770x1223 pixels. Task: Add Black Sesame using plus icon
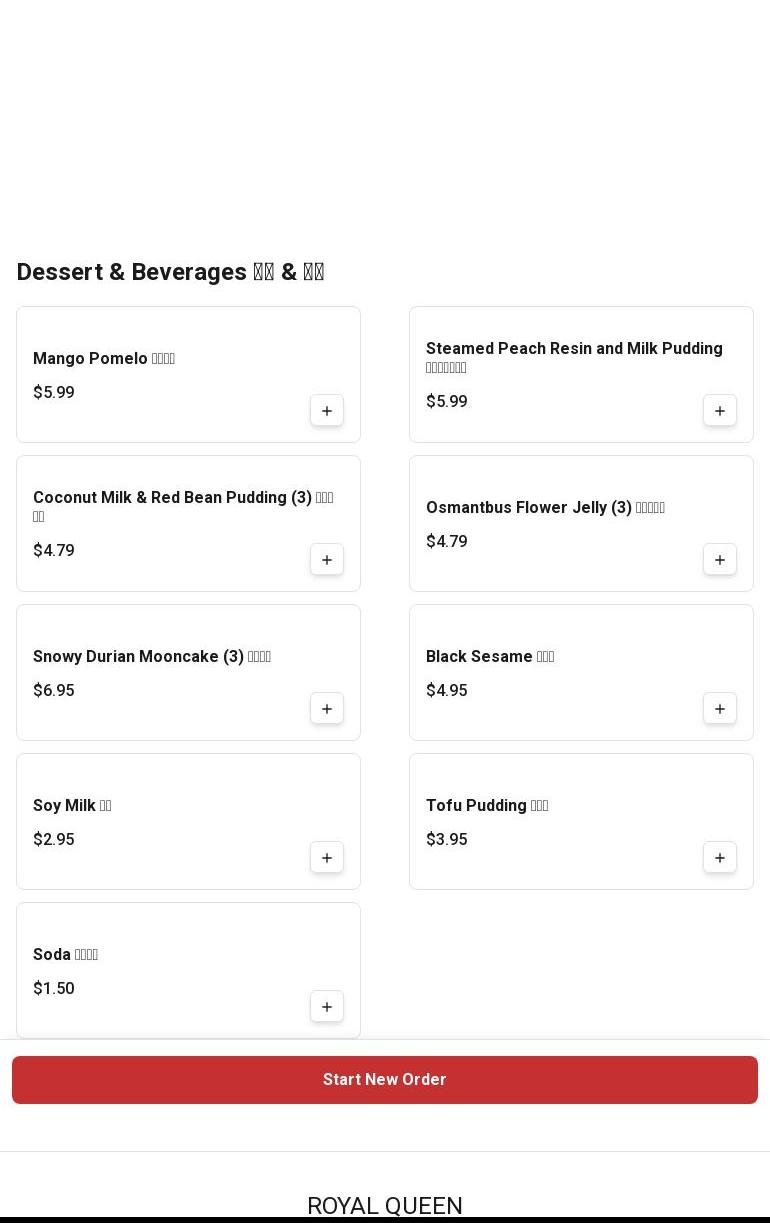click(720, 709)
